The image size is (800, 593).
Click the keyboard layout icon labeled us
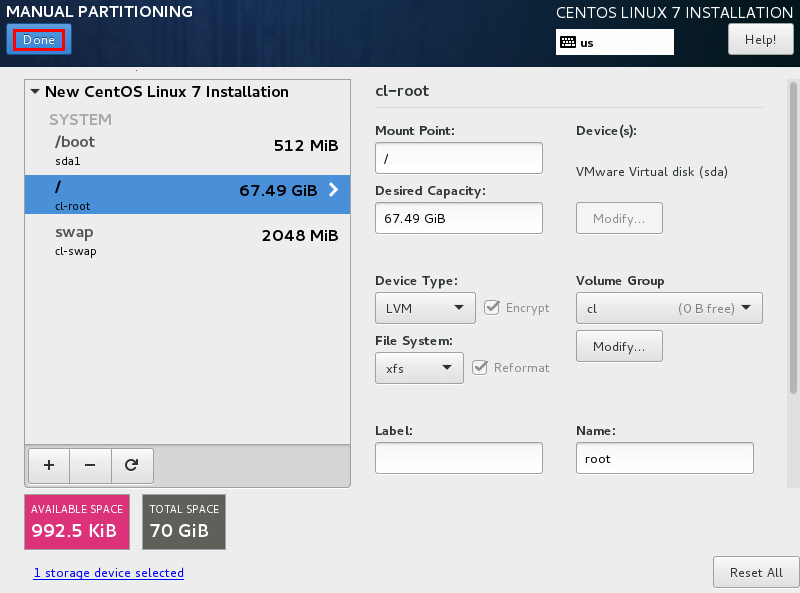(x=568, y=43)
